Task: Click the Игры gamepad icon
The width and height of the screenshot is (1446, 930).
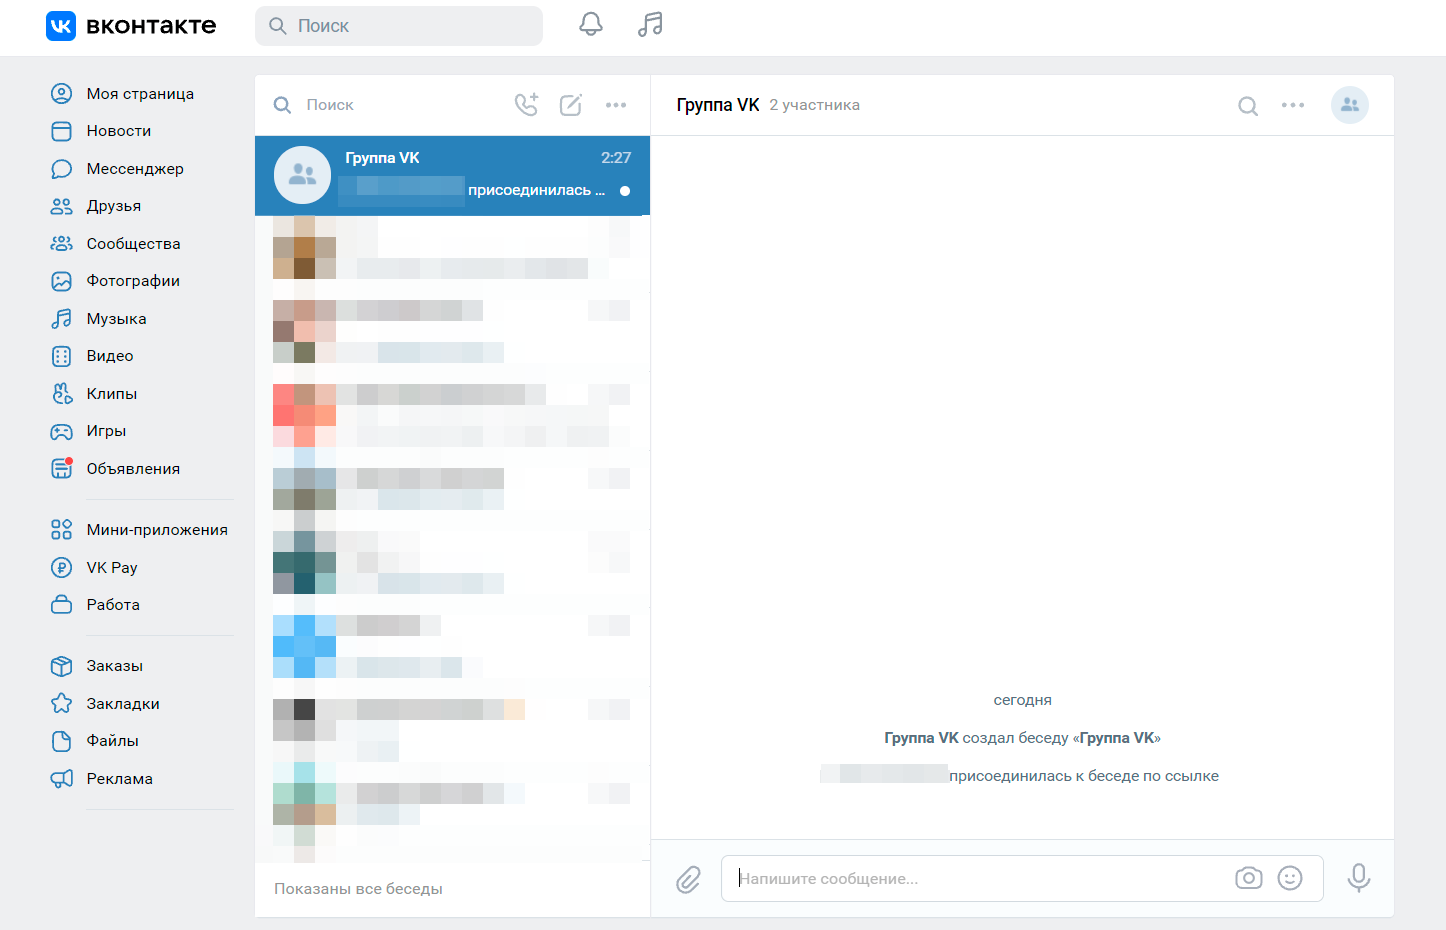Action: point(62,431)
